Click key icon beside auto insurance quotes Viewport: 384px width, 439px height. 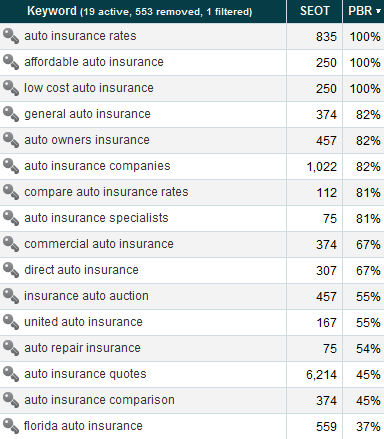pos(11,374)
